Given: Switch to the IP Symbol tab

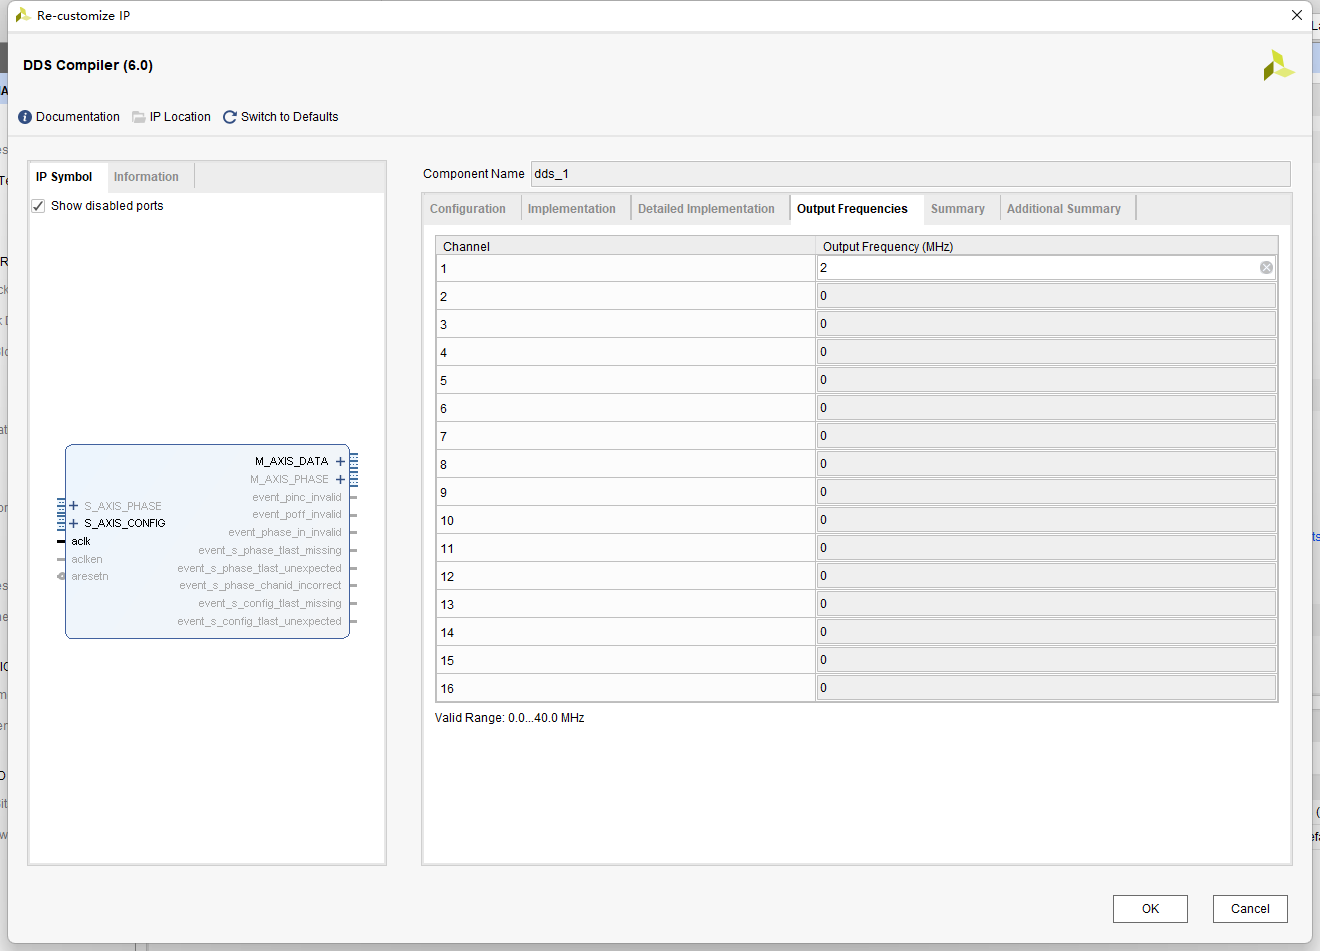Looking at the screenshot, I should coord(64,177).
